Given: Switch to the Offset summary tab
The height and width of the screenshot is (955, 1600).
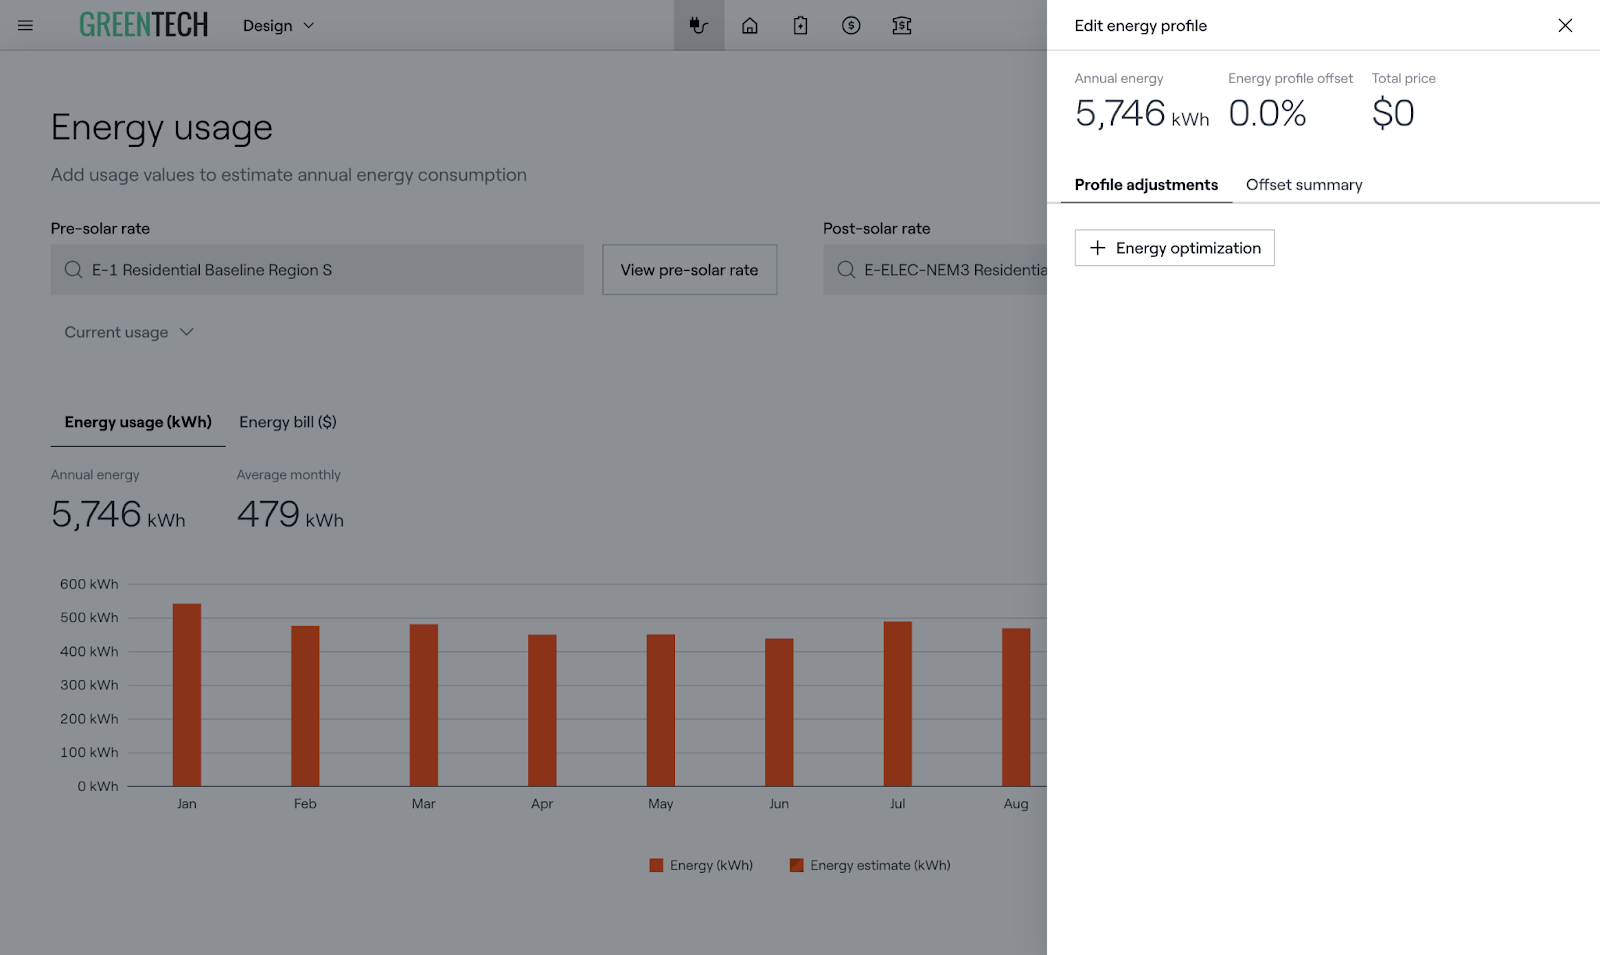Looking at the screenshot, I should pos(1303,185).
